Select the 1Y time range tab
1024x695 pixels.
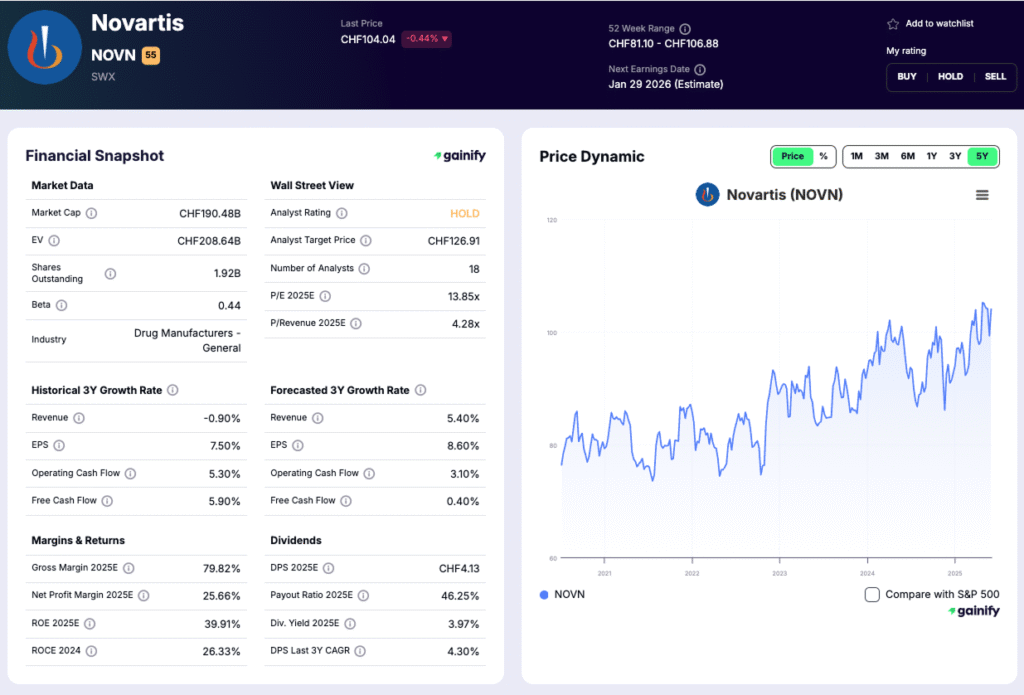(931, 156)
